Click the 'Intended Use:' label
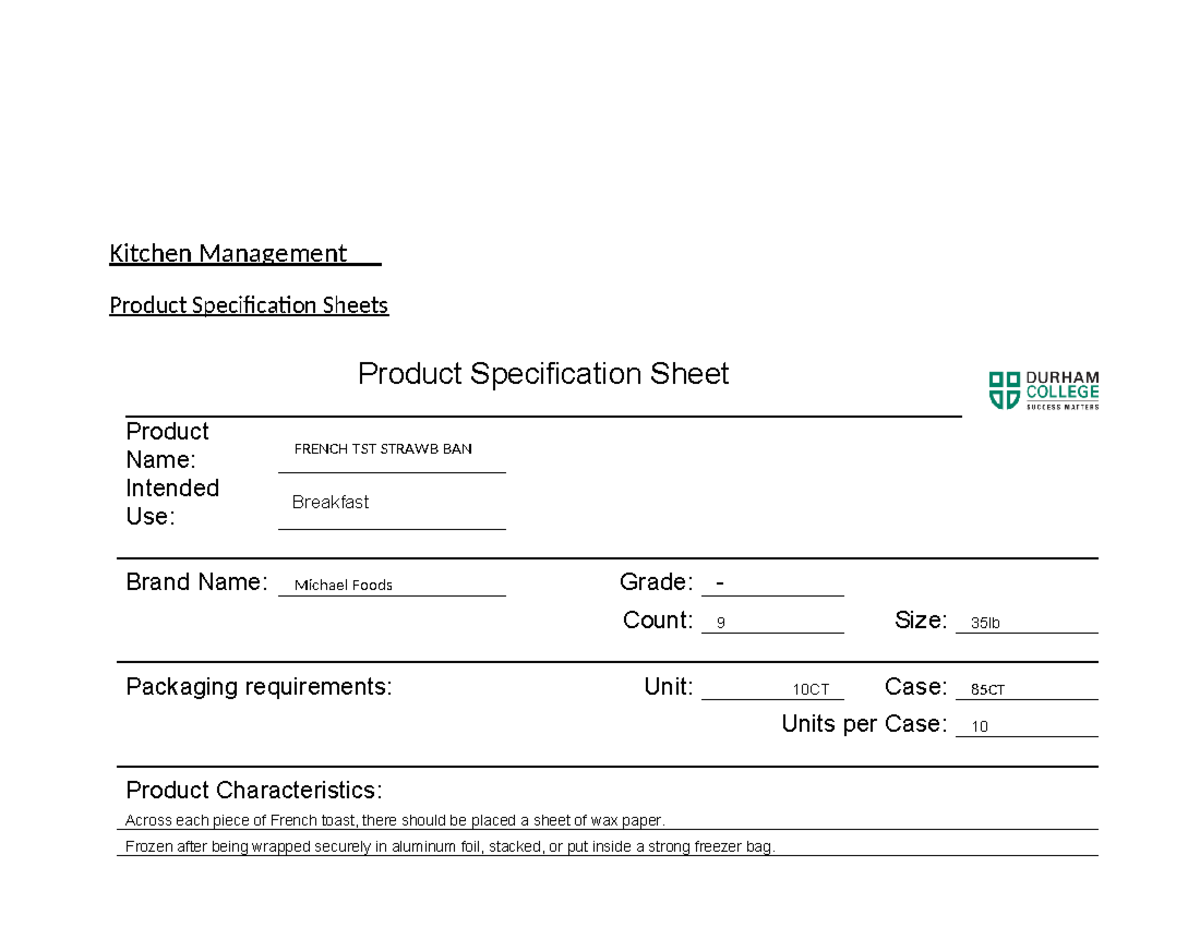 [172, 503]
